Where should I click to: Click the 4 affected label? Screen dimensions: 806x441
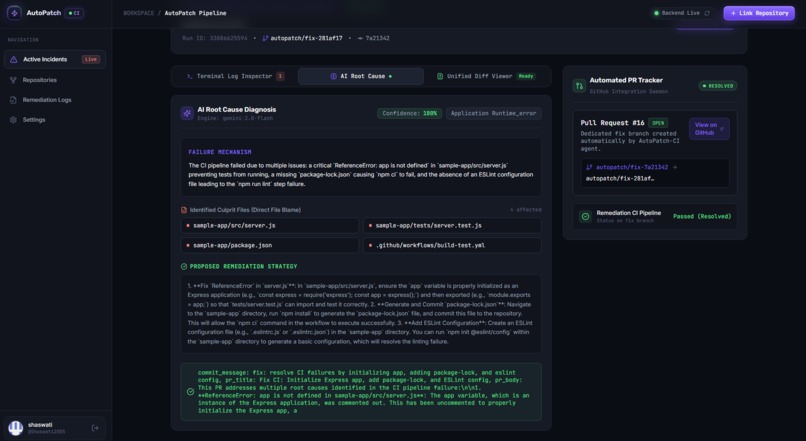(x=525, y=210)
